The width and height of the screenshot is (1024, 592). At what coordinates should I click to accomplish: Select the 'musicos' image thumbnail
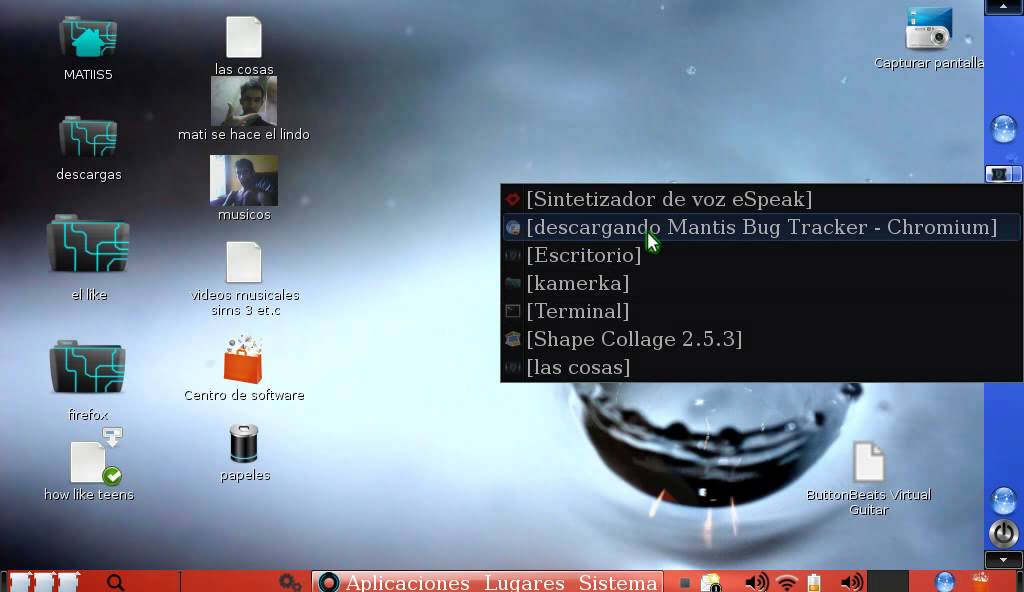click(x=244, y=180)
